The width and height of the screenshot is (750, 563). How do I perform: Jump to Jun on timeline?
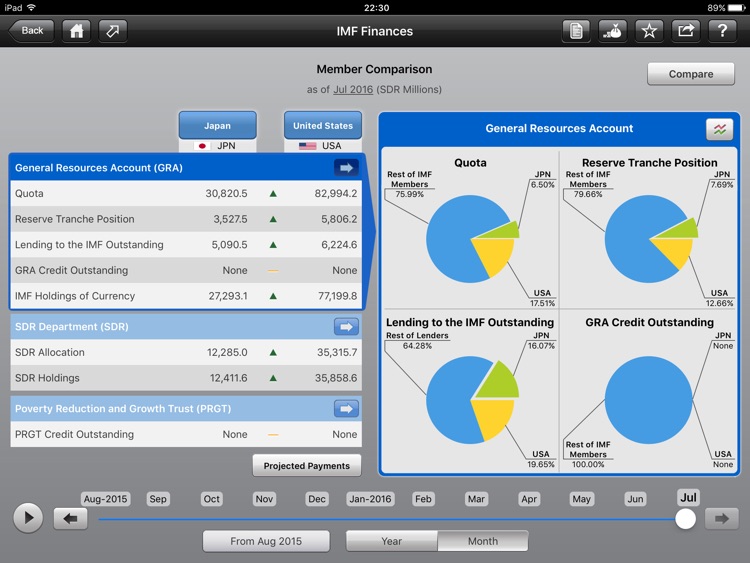point(635,499)
